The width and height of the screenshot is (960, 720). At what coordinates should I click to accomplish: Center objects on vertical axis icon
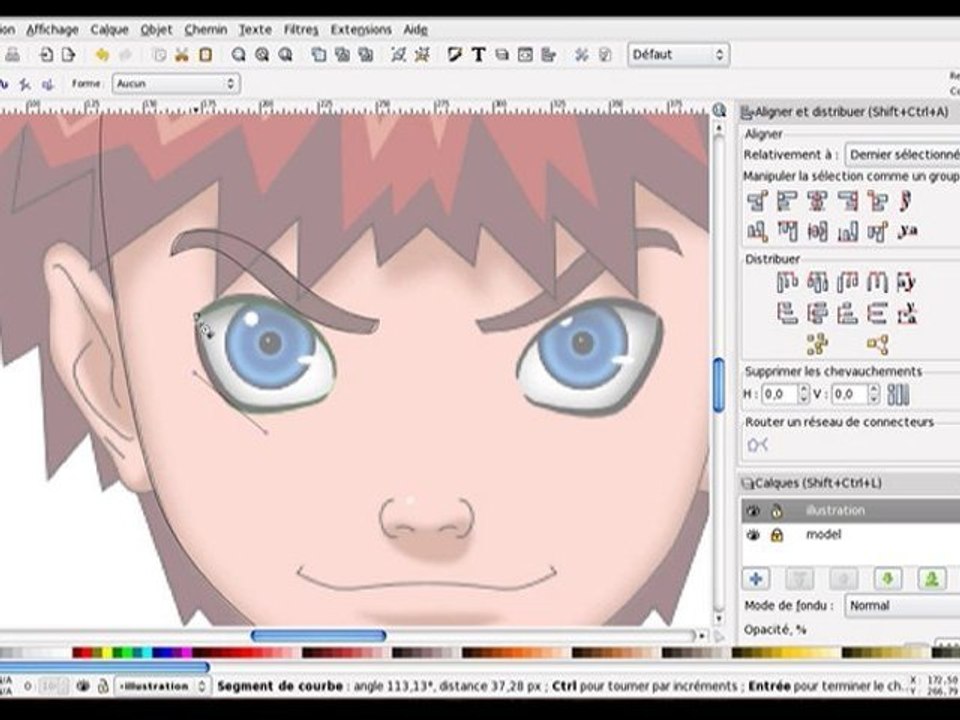point(817,201)
